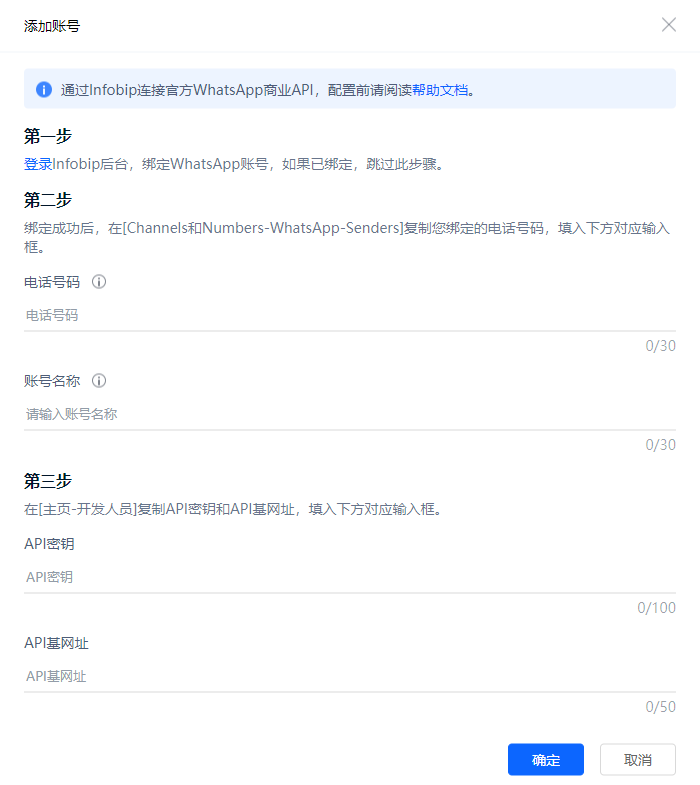700x785 pixels.
Task: Select the 第三步 heading text
Action: point(48,481)
